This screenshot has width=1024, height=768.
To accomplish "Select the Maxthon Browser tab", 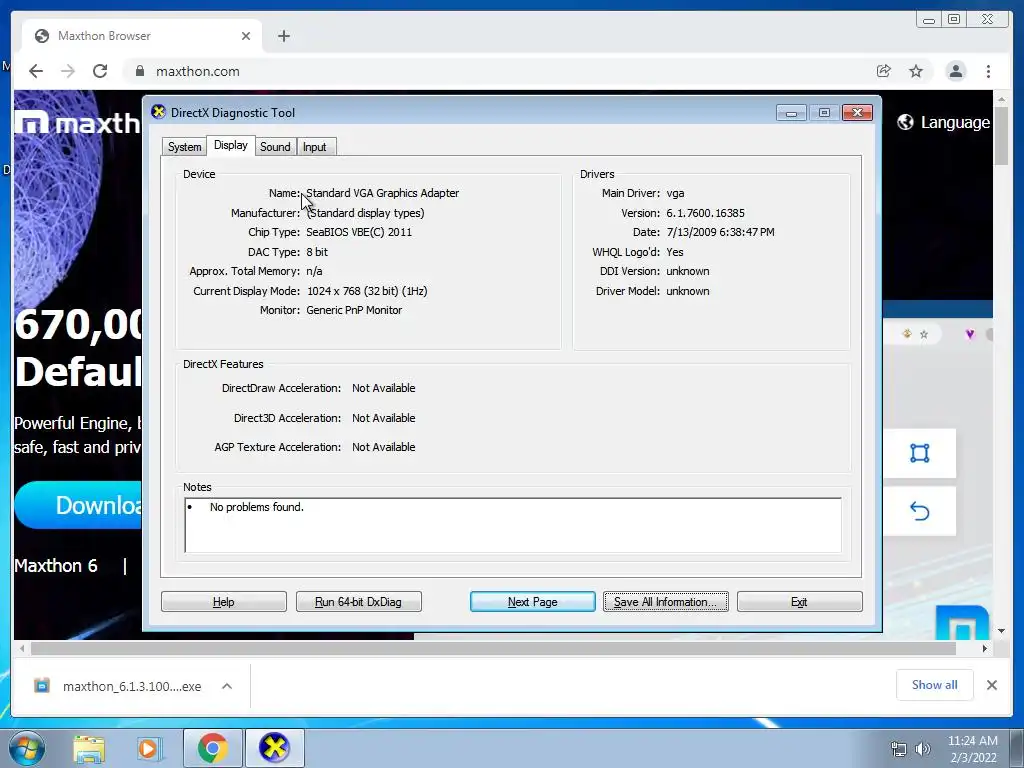I will pyautogui.click(x=142, y=36).
